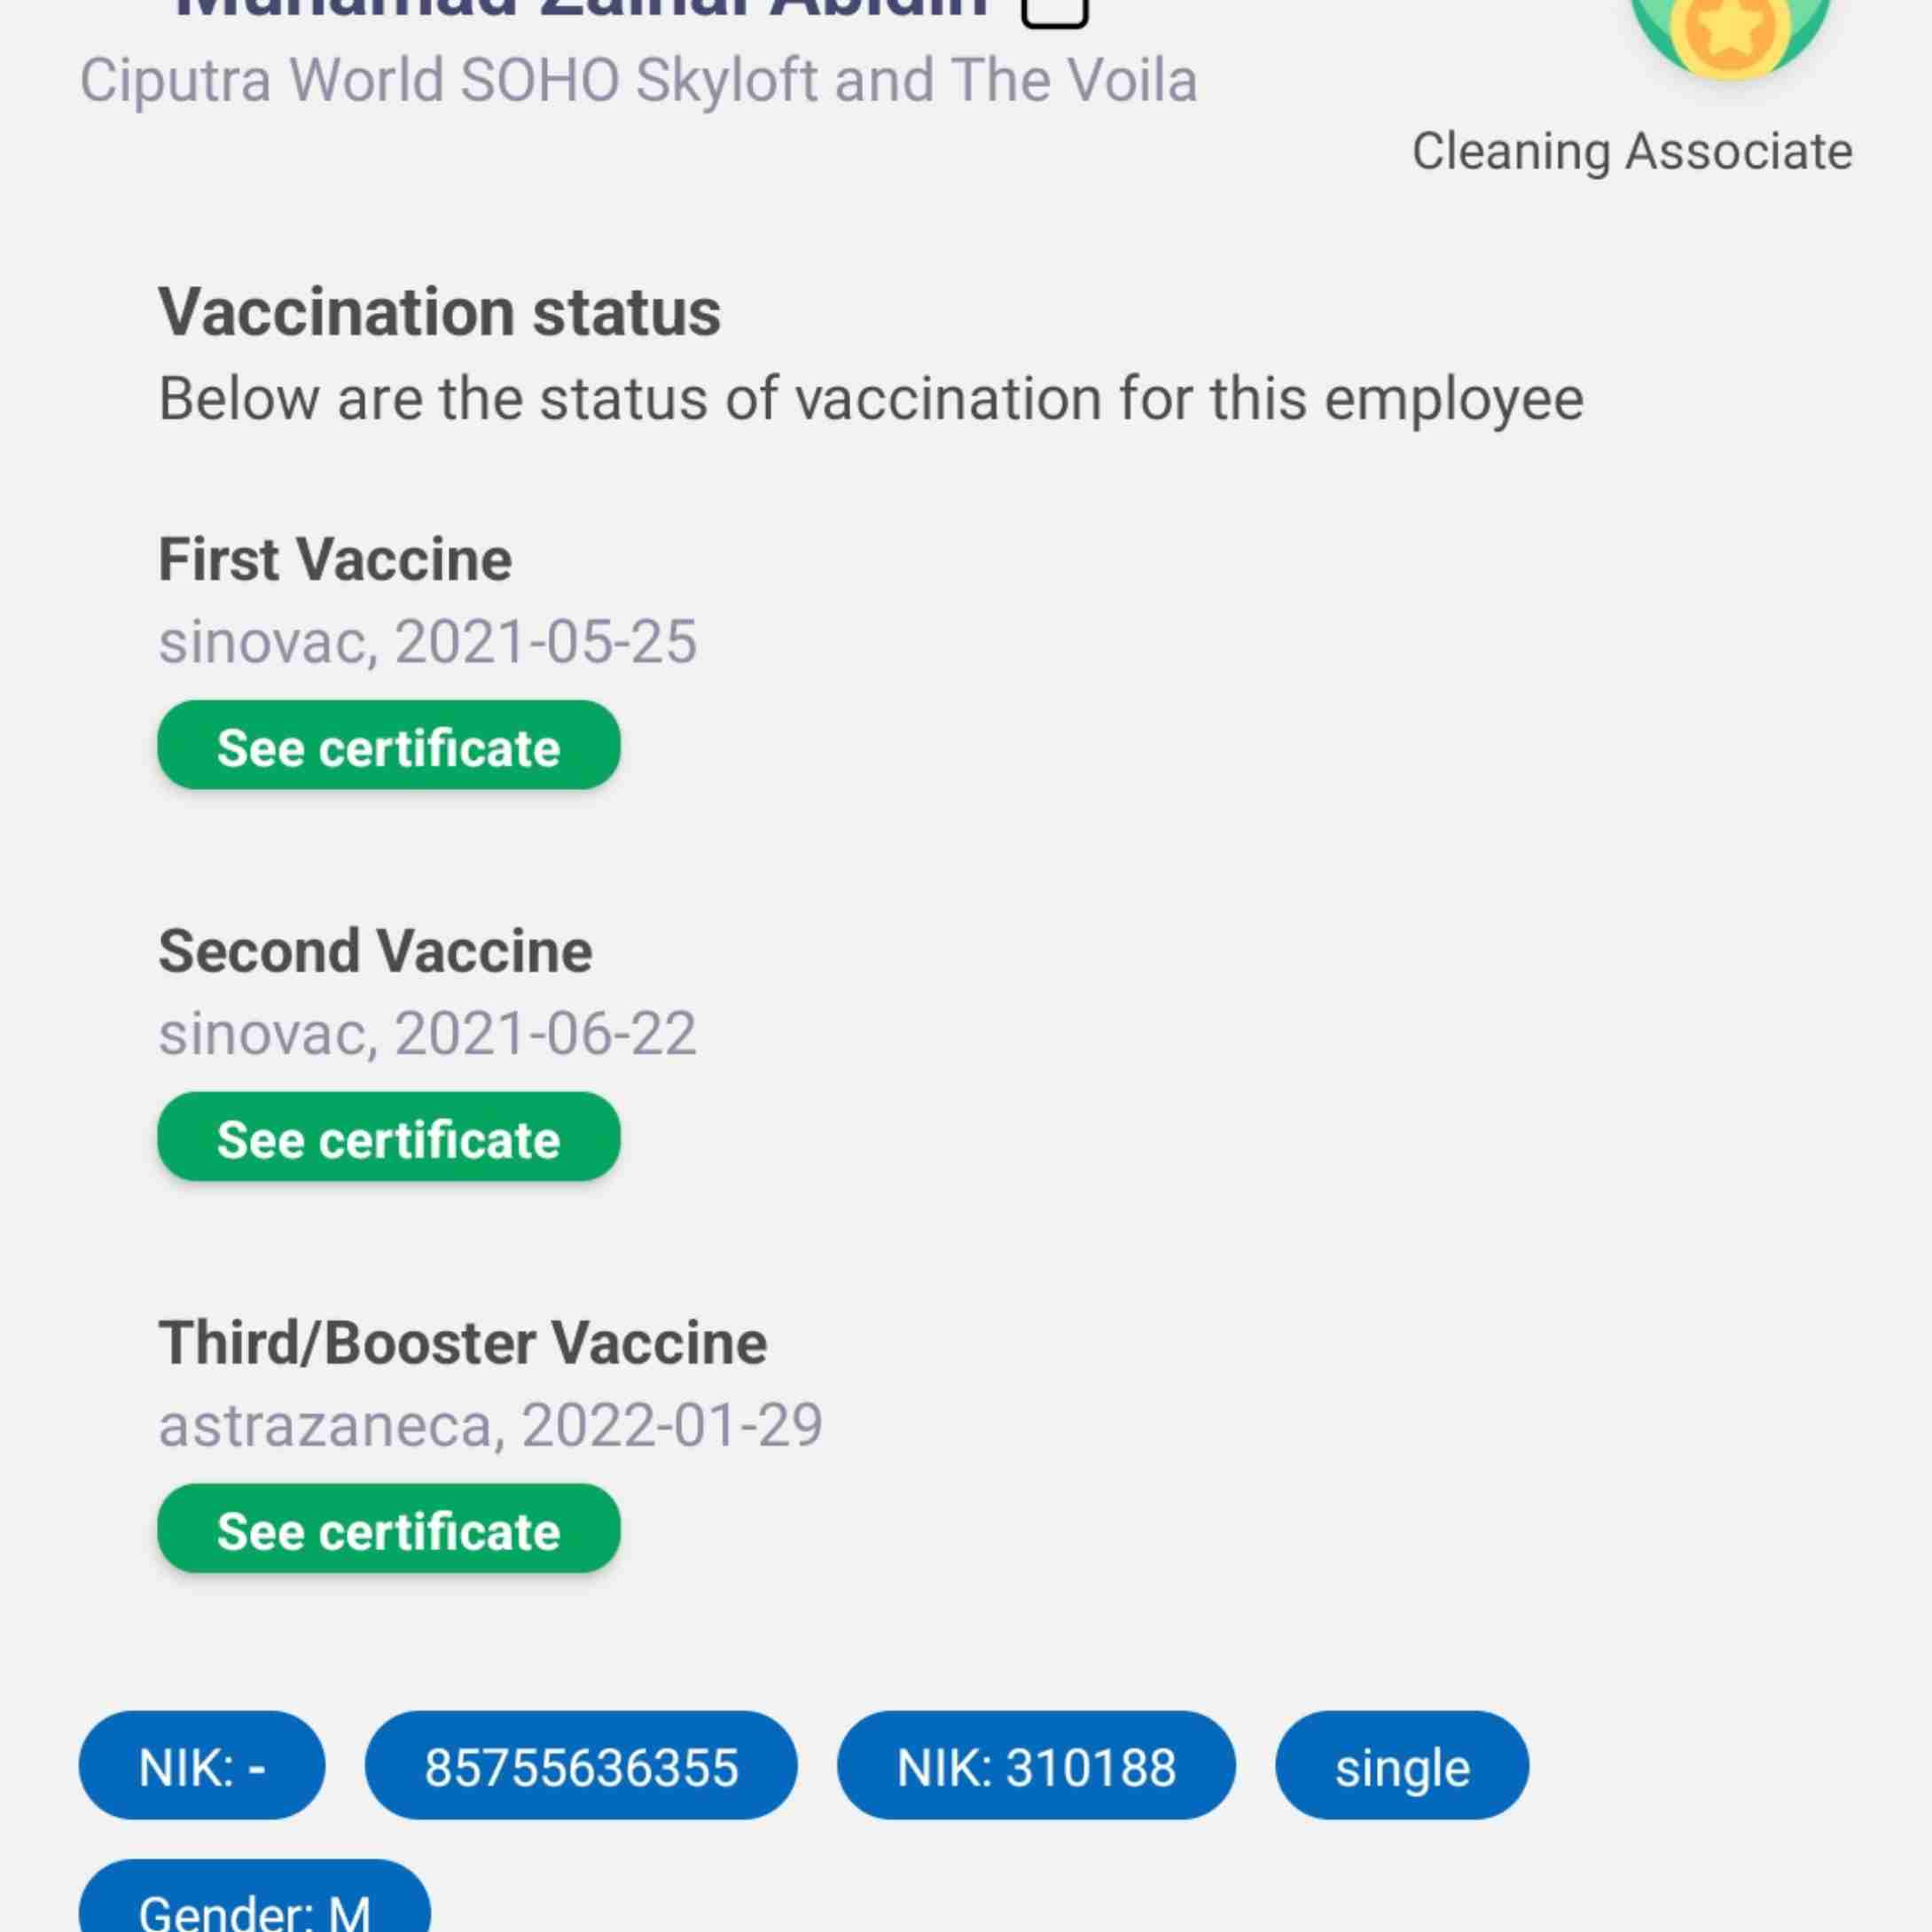Tap the Vaccination status heading
Image resolution: width=1932 pixels, height=1932 pixels.
439,312
